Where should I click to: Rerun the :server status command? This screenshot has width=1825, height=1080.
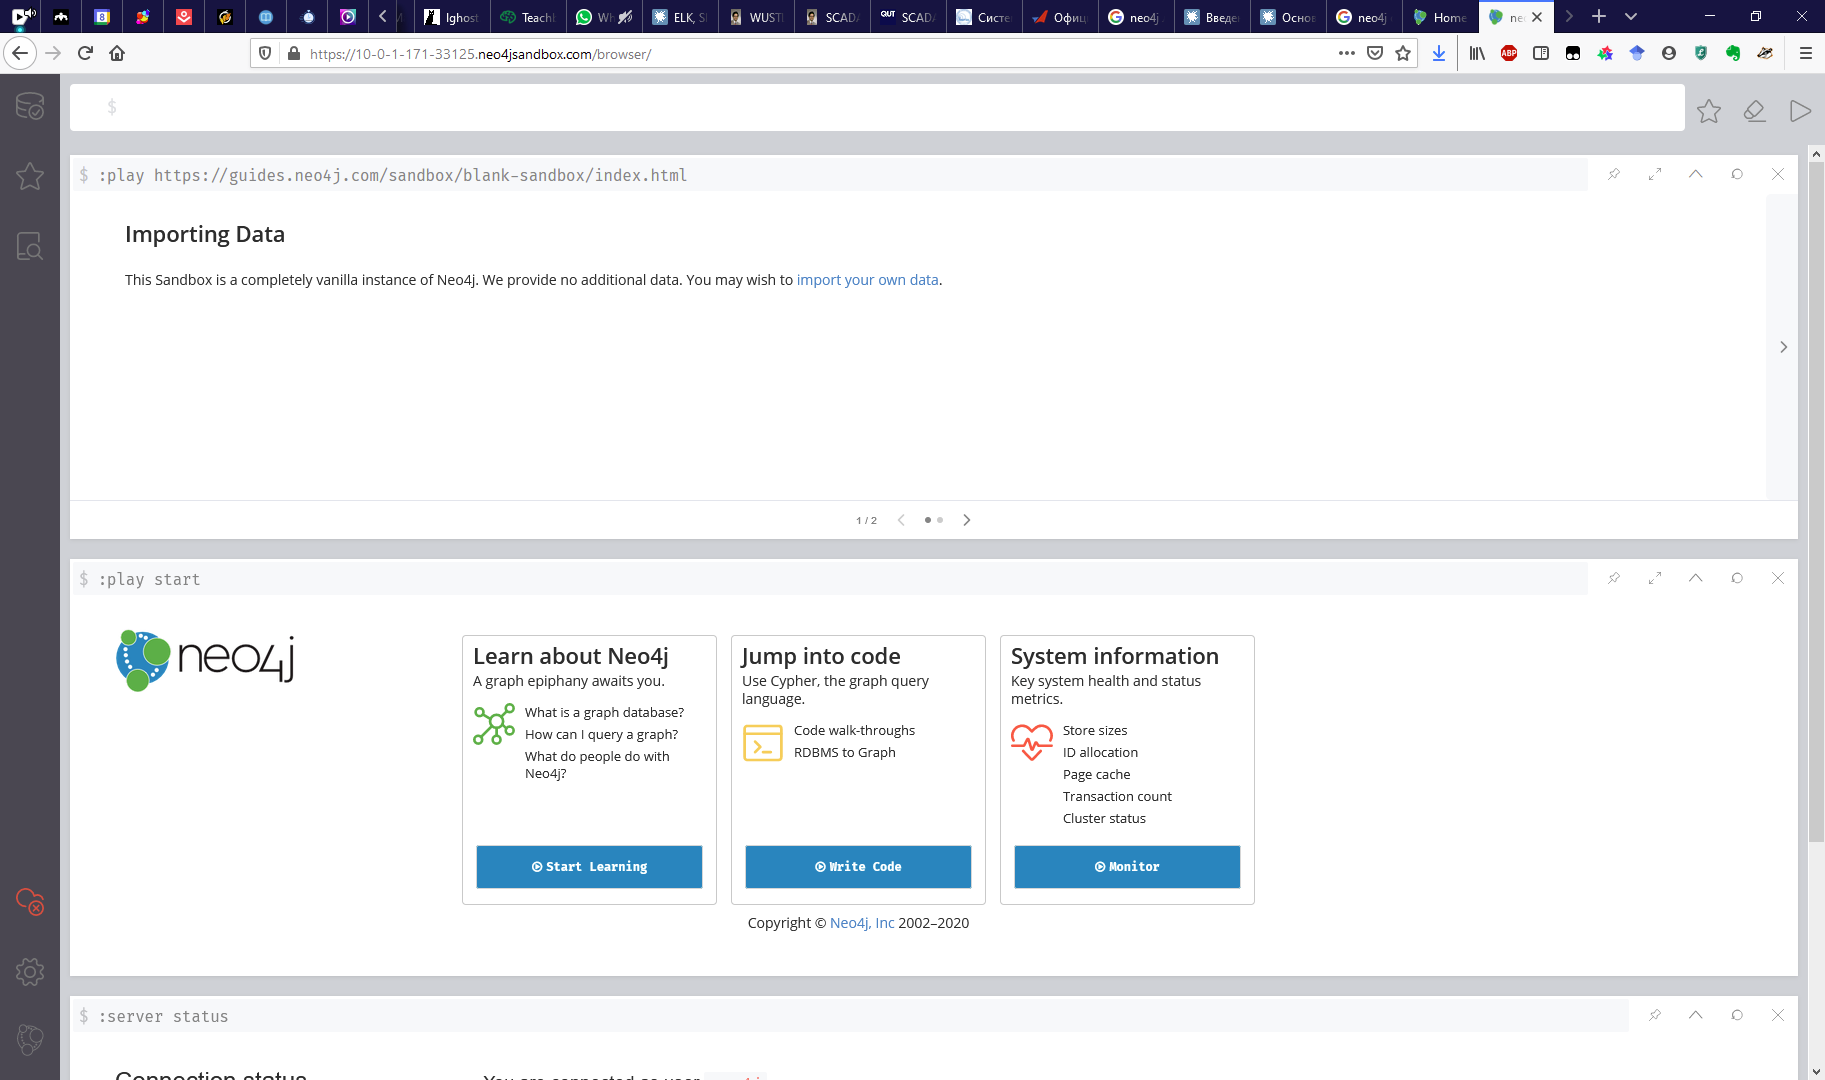coord(1737,1015)
